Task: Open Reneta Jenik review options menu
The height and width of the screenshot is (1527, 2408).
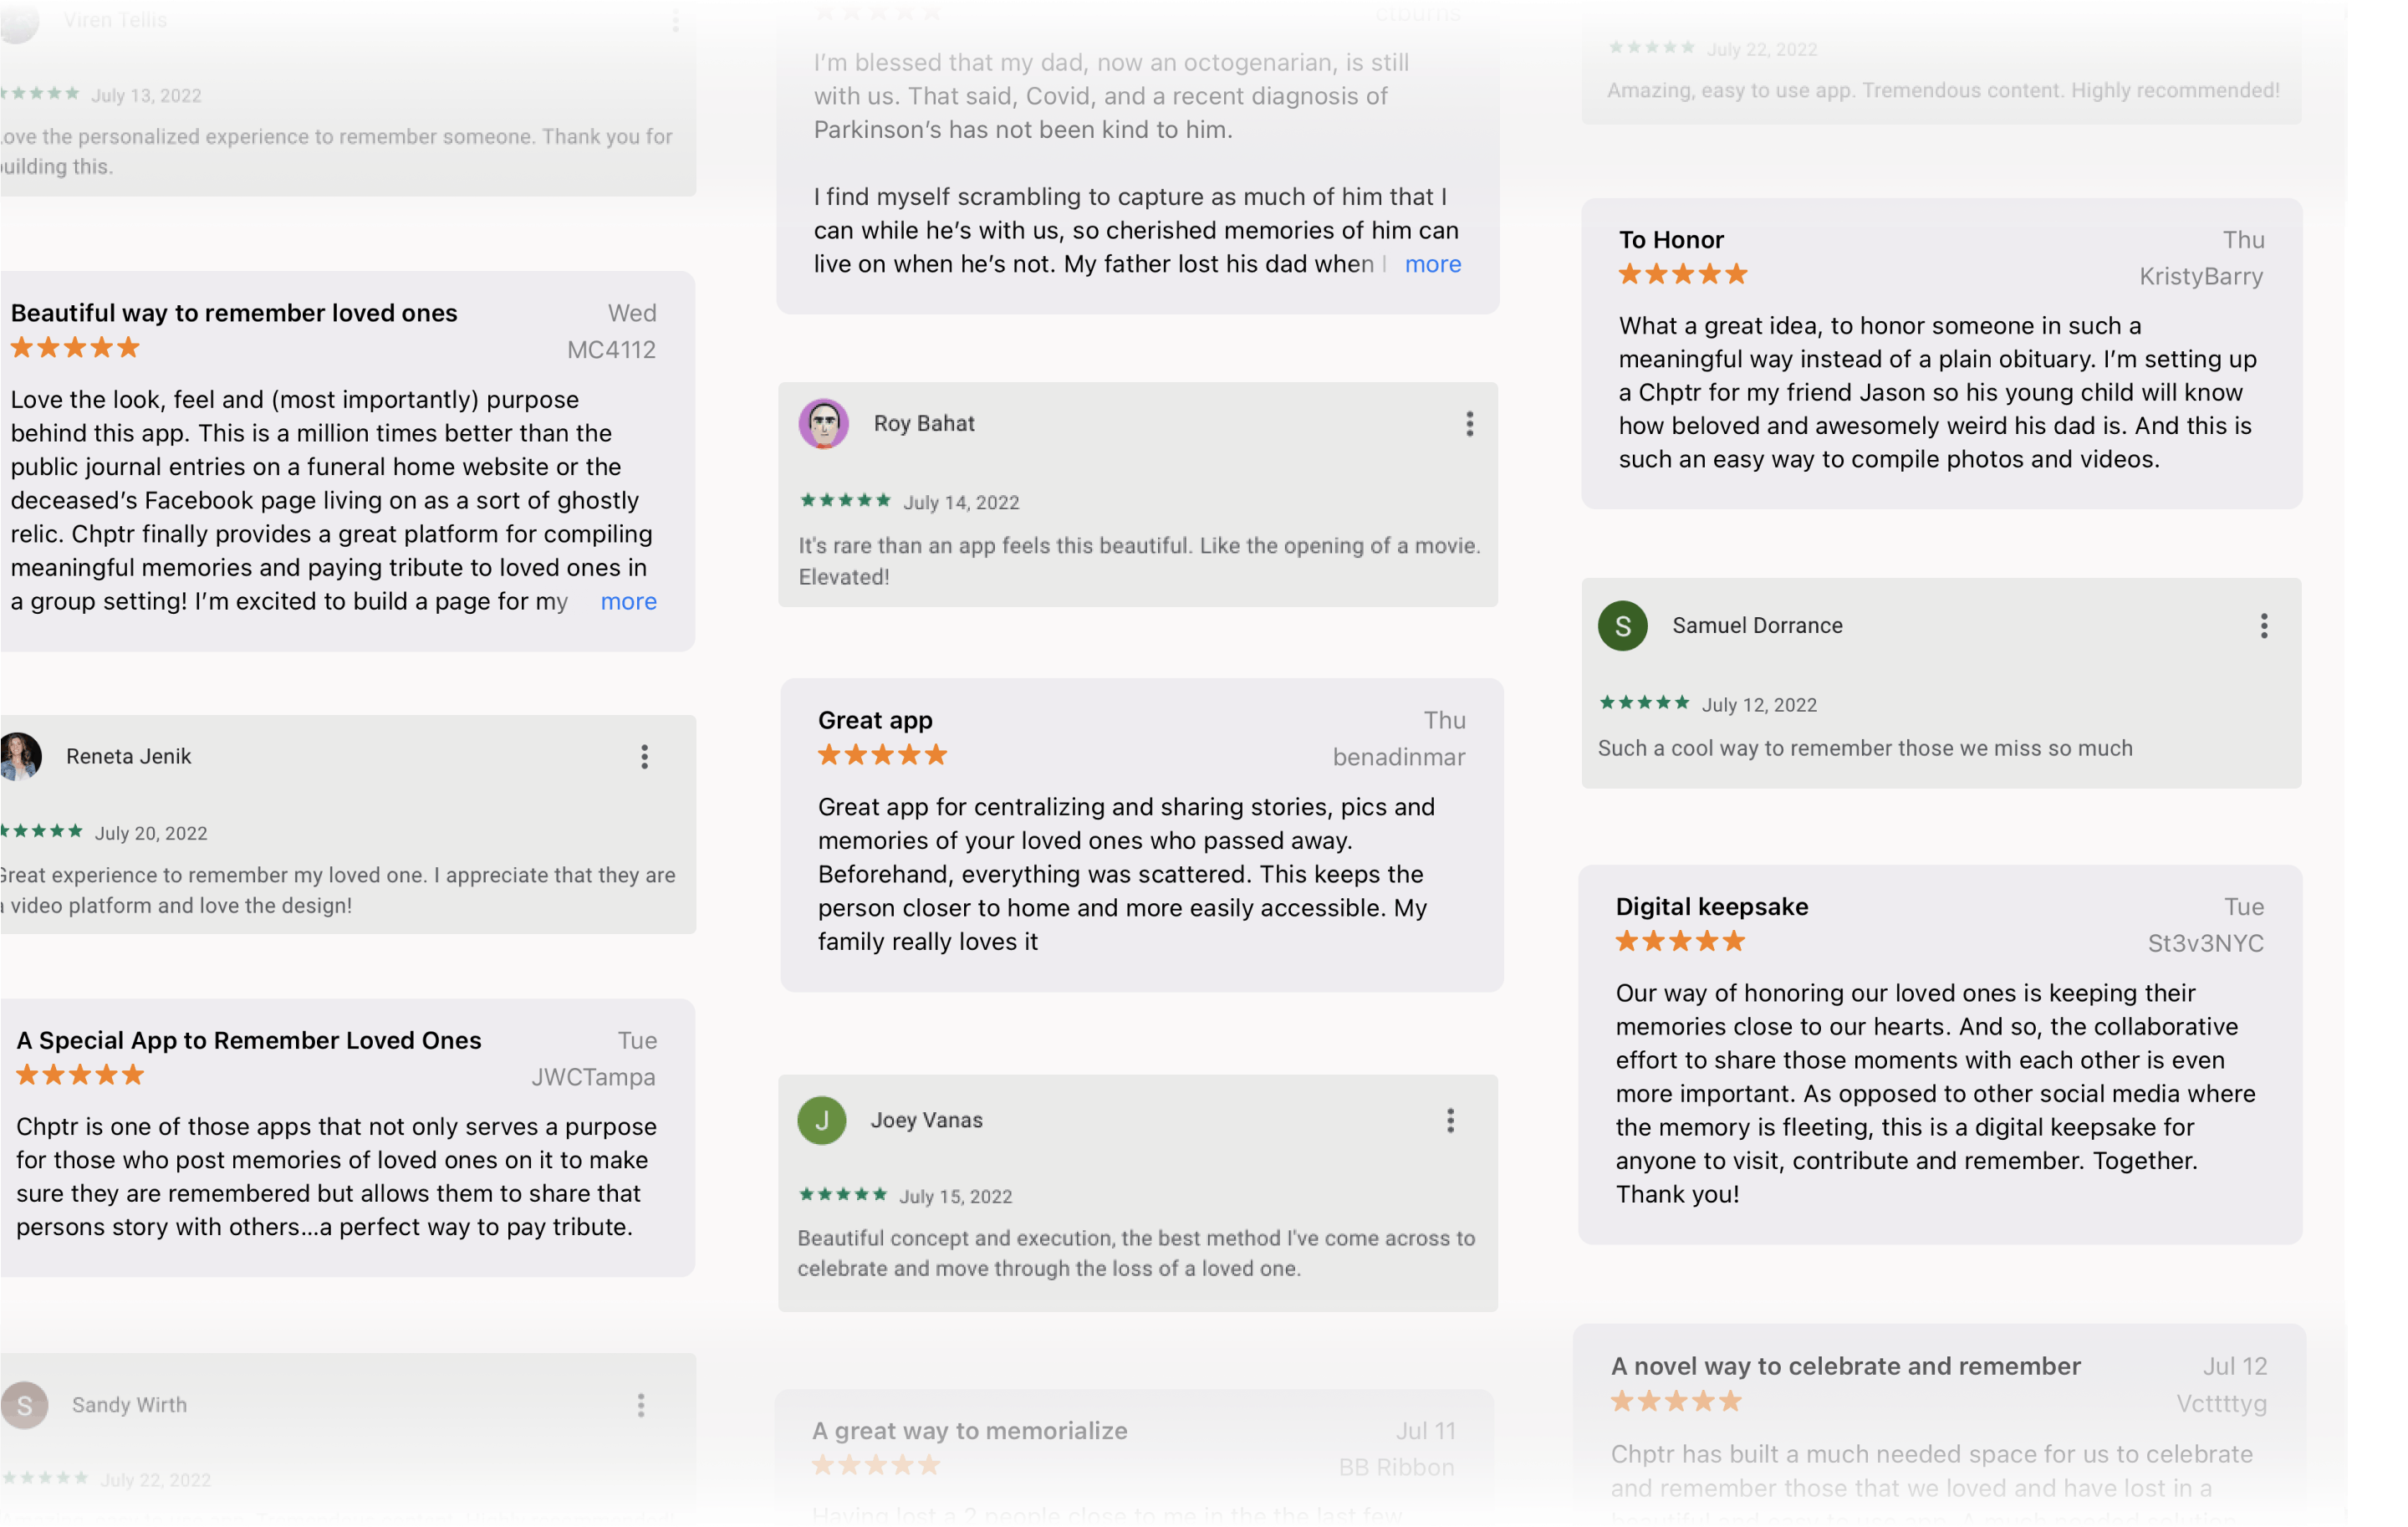Action: [644, 757]
